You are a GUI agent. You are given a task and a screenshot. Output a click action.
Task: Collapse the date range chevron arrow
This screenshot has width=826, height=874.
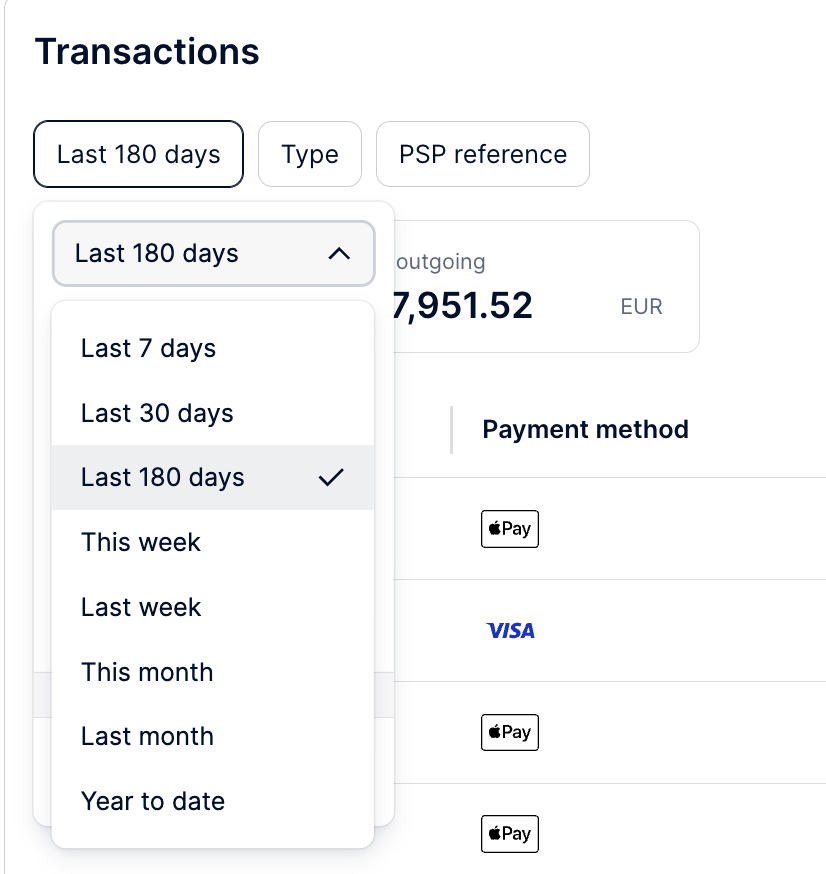339,254
